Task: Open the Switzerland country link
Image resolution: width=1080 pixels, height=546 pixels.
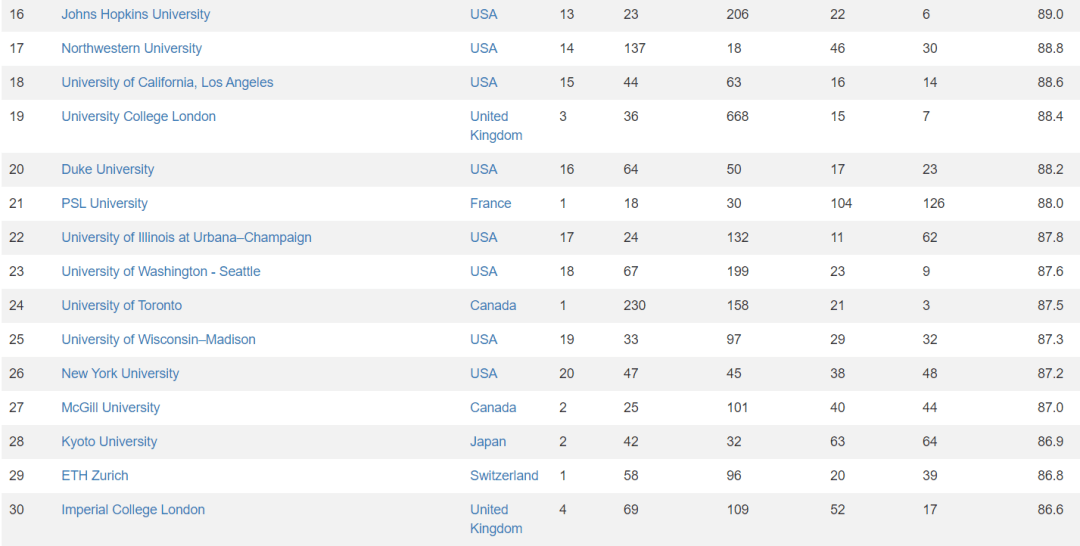Action: [504, 476]
